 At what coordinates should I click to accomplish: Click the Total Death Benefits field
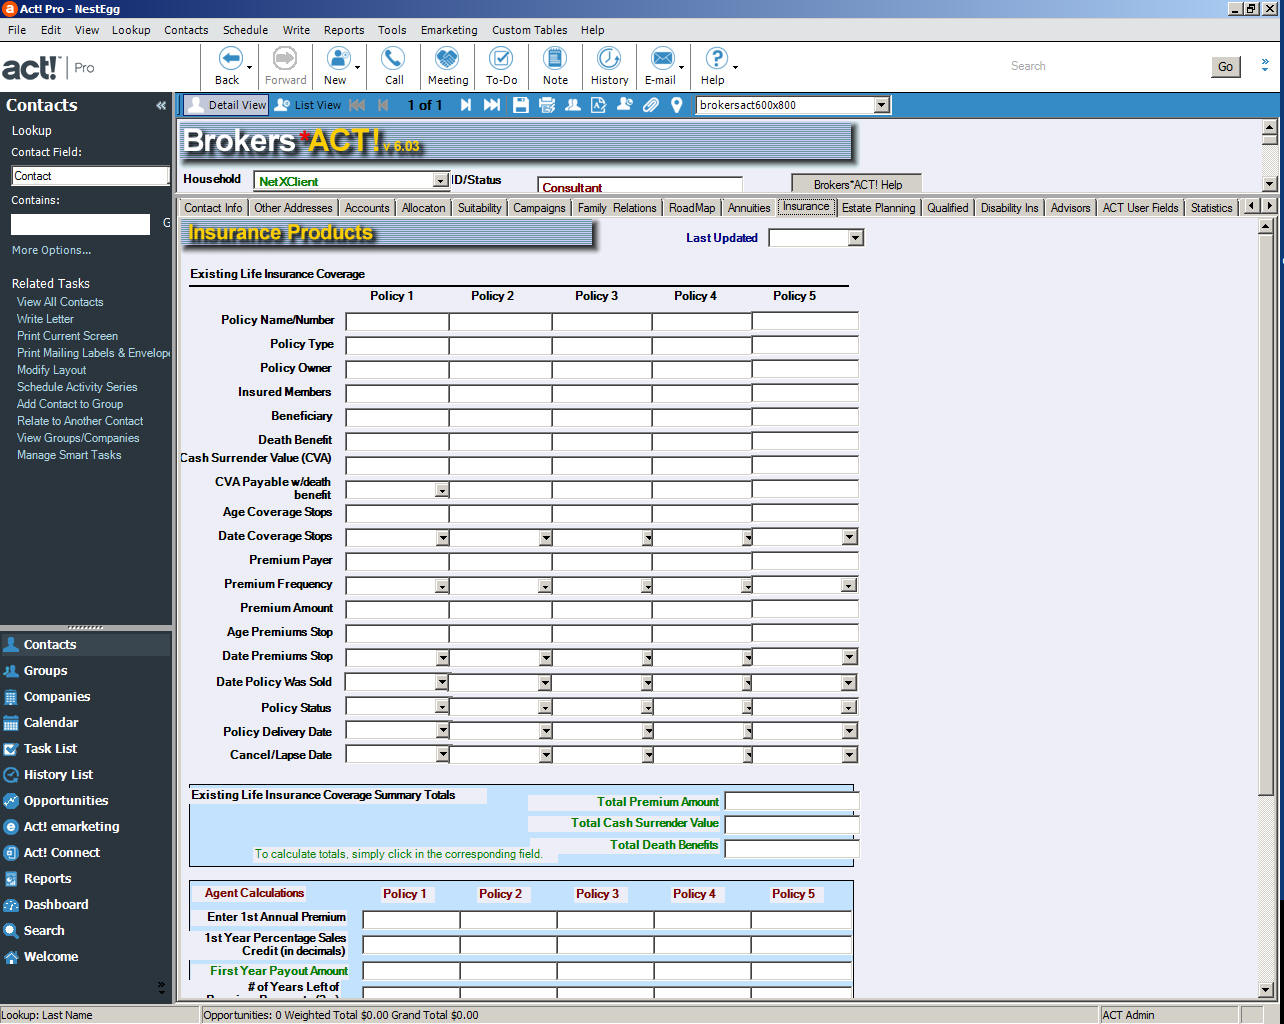[792, 849]
